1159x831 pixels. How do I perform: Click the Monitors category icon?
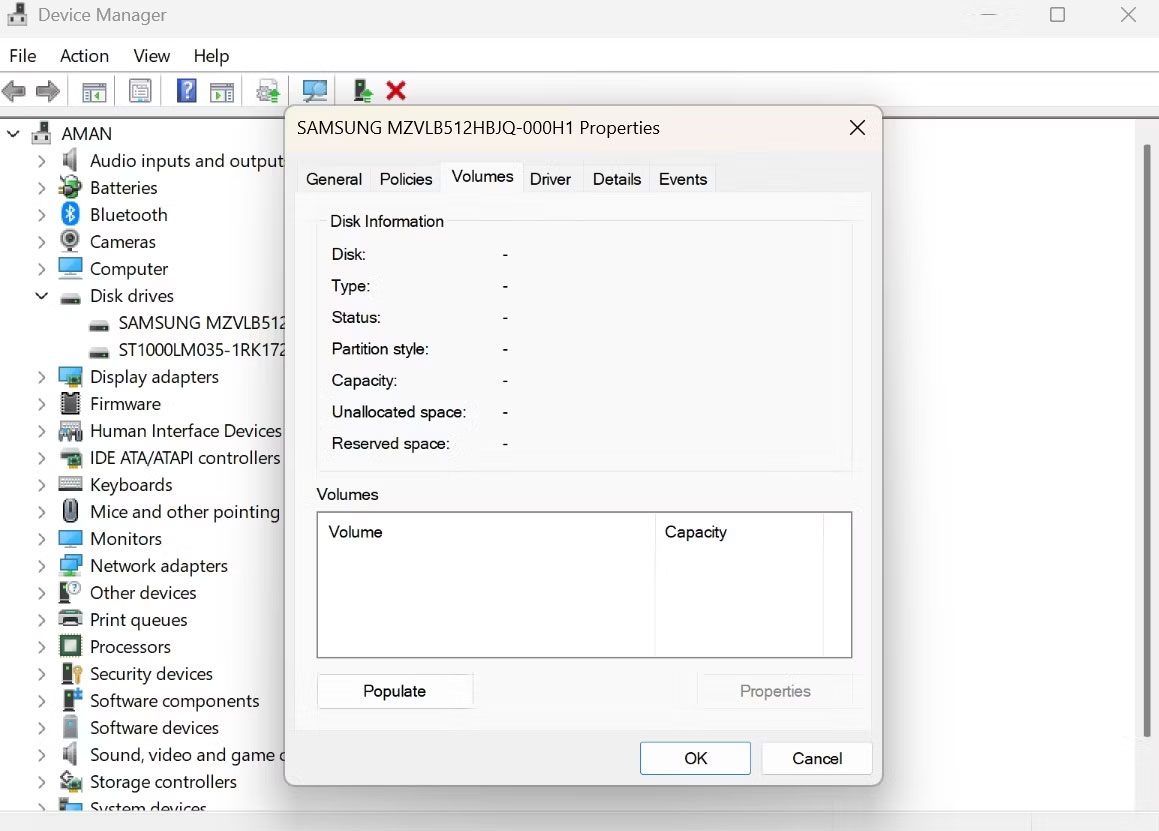[x=70, y=538]
